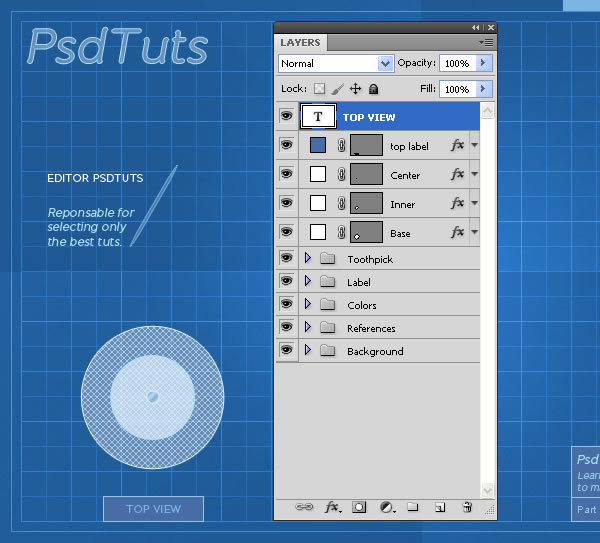Click the layers list scroll up arrow
Image resolution: width=600 pixels, height=543 pixels.
point(487,111)
